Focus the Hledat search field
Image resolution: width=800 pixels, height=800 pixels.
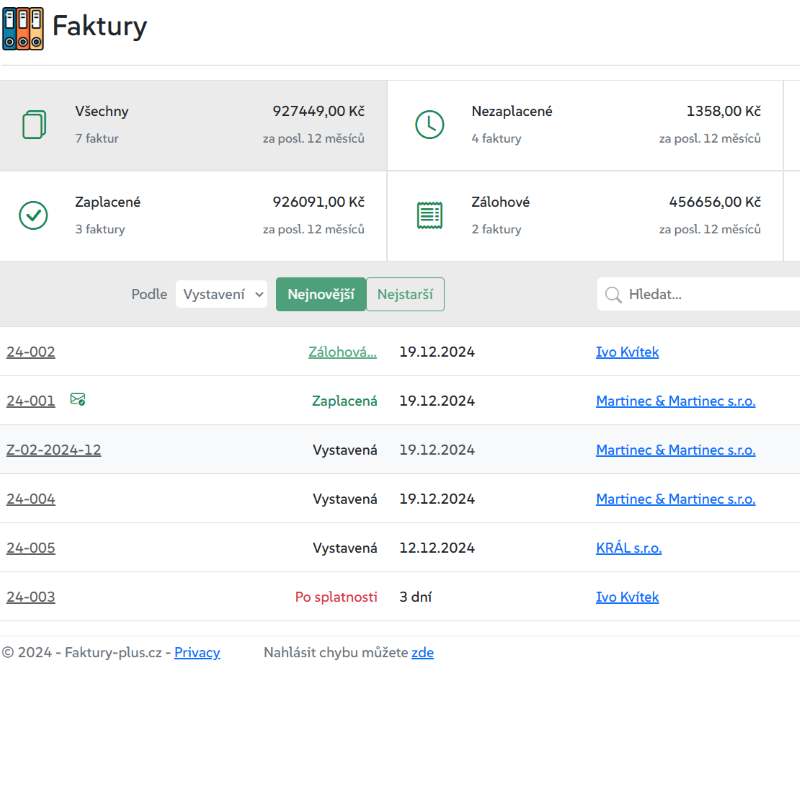point(710,295)
